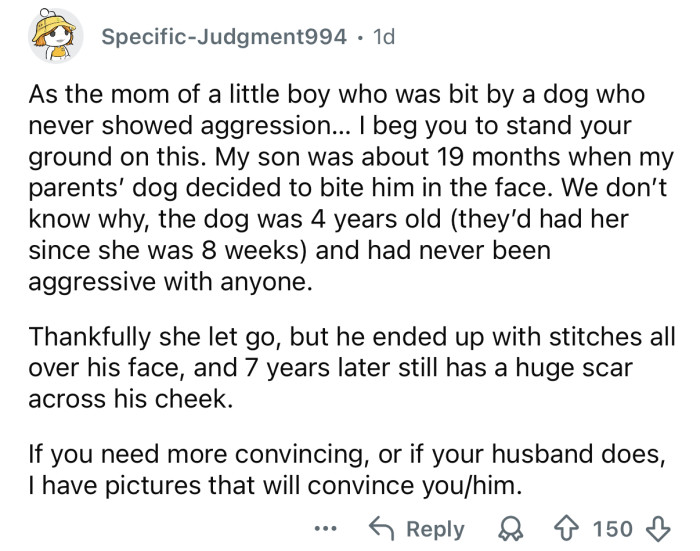Click the "1d" comment timestamp
Screen dimensions: 700x551
(x=382, y=36)
